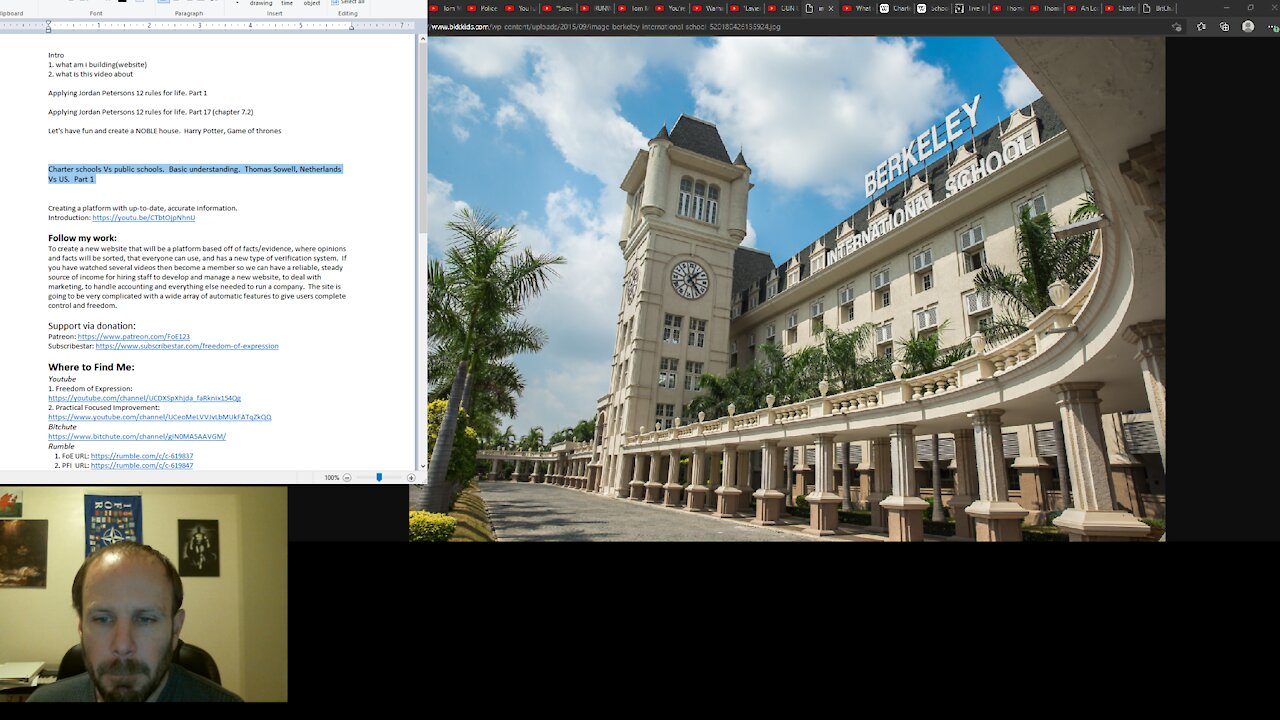Open the subscribestar freedom-of-expression link
Viewport: 1280px width, 720px height.
pos(187,346)
